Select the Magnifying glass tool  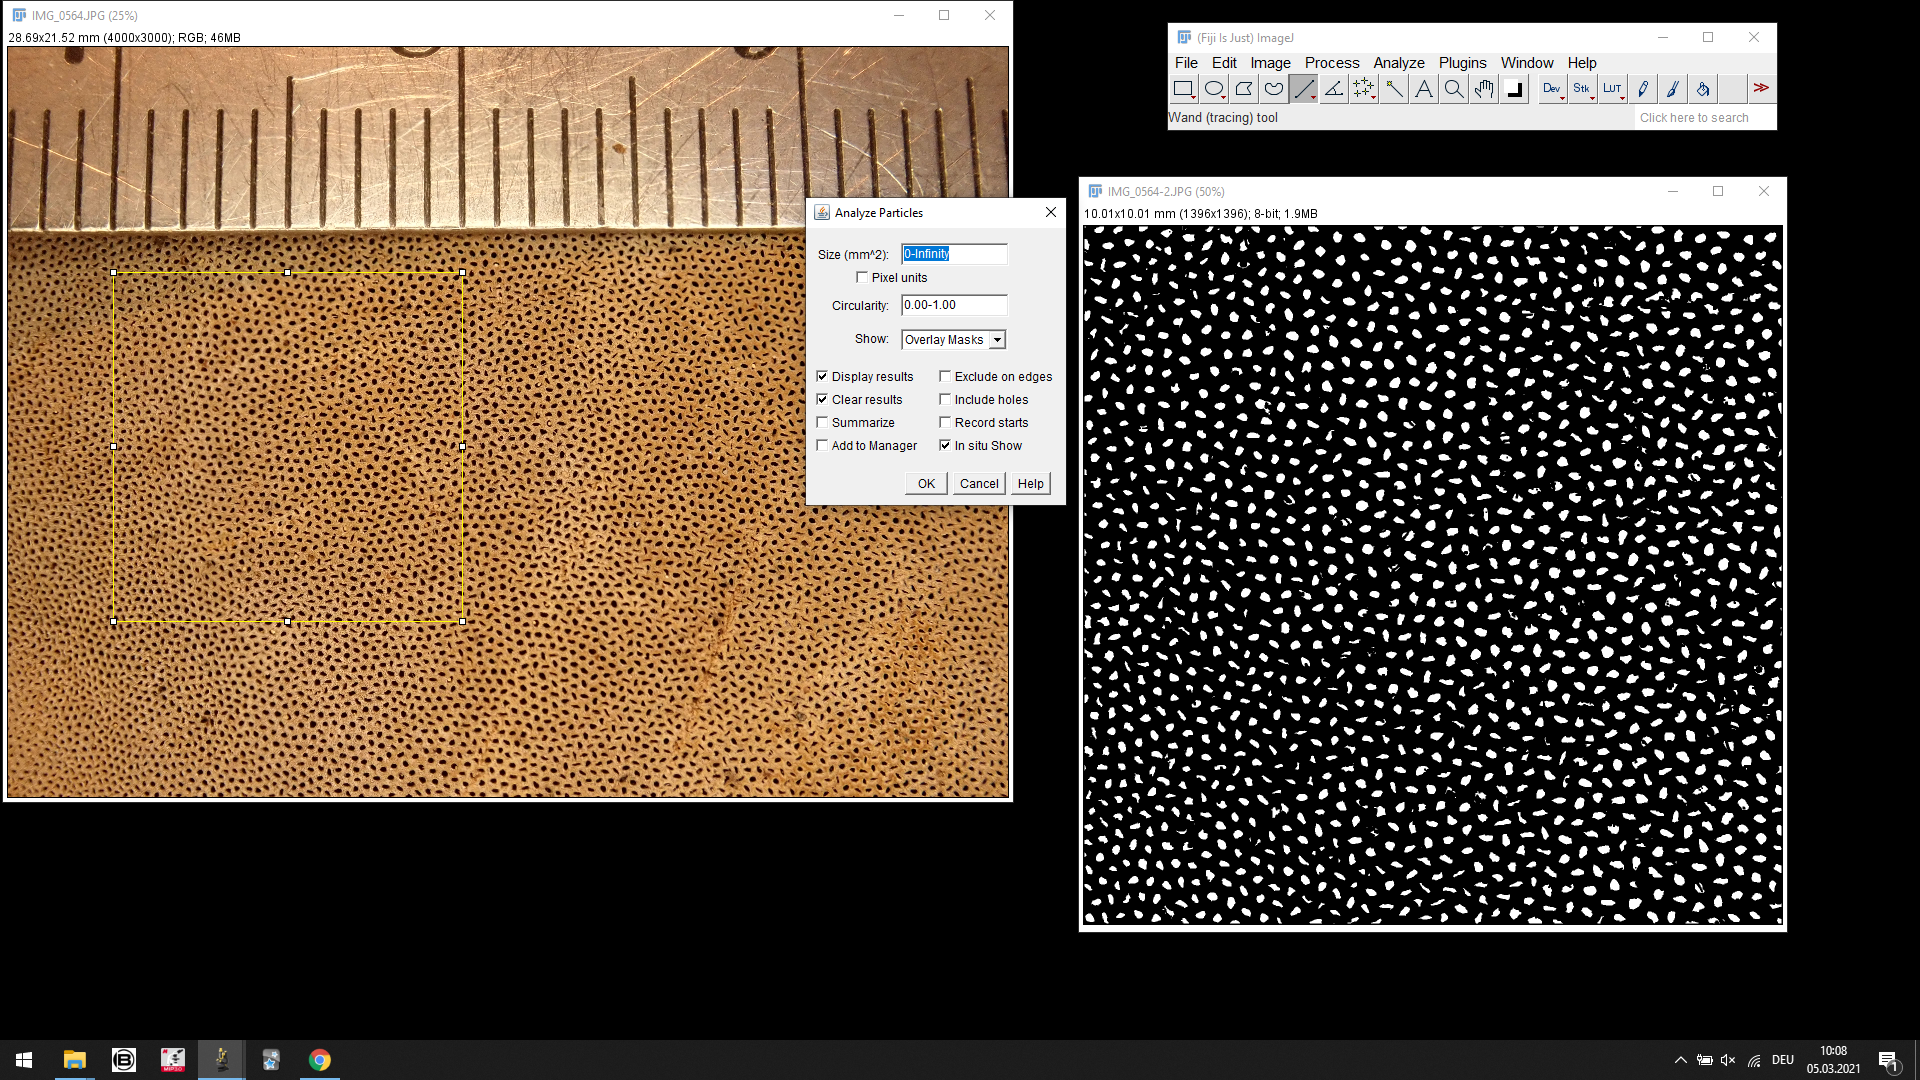pos(1453,89)
